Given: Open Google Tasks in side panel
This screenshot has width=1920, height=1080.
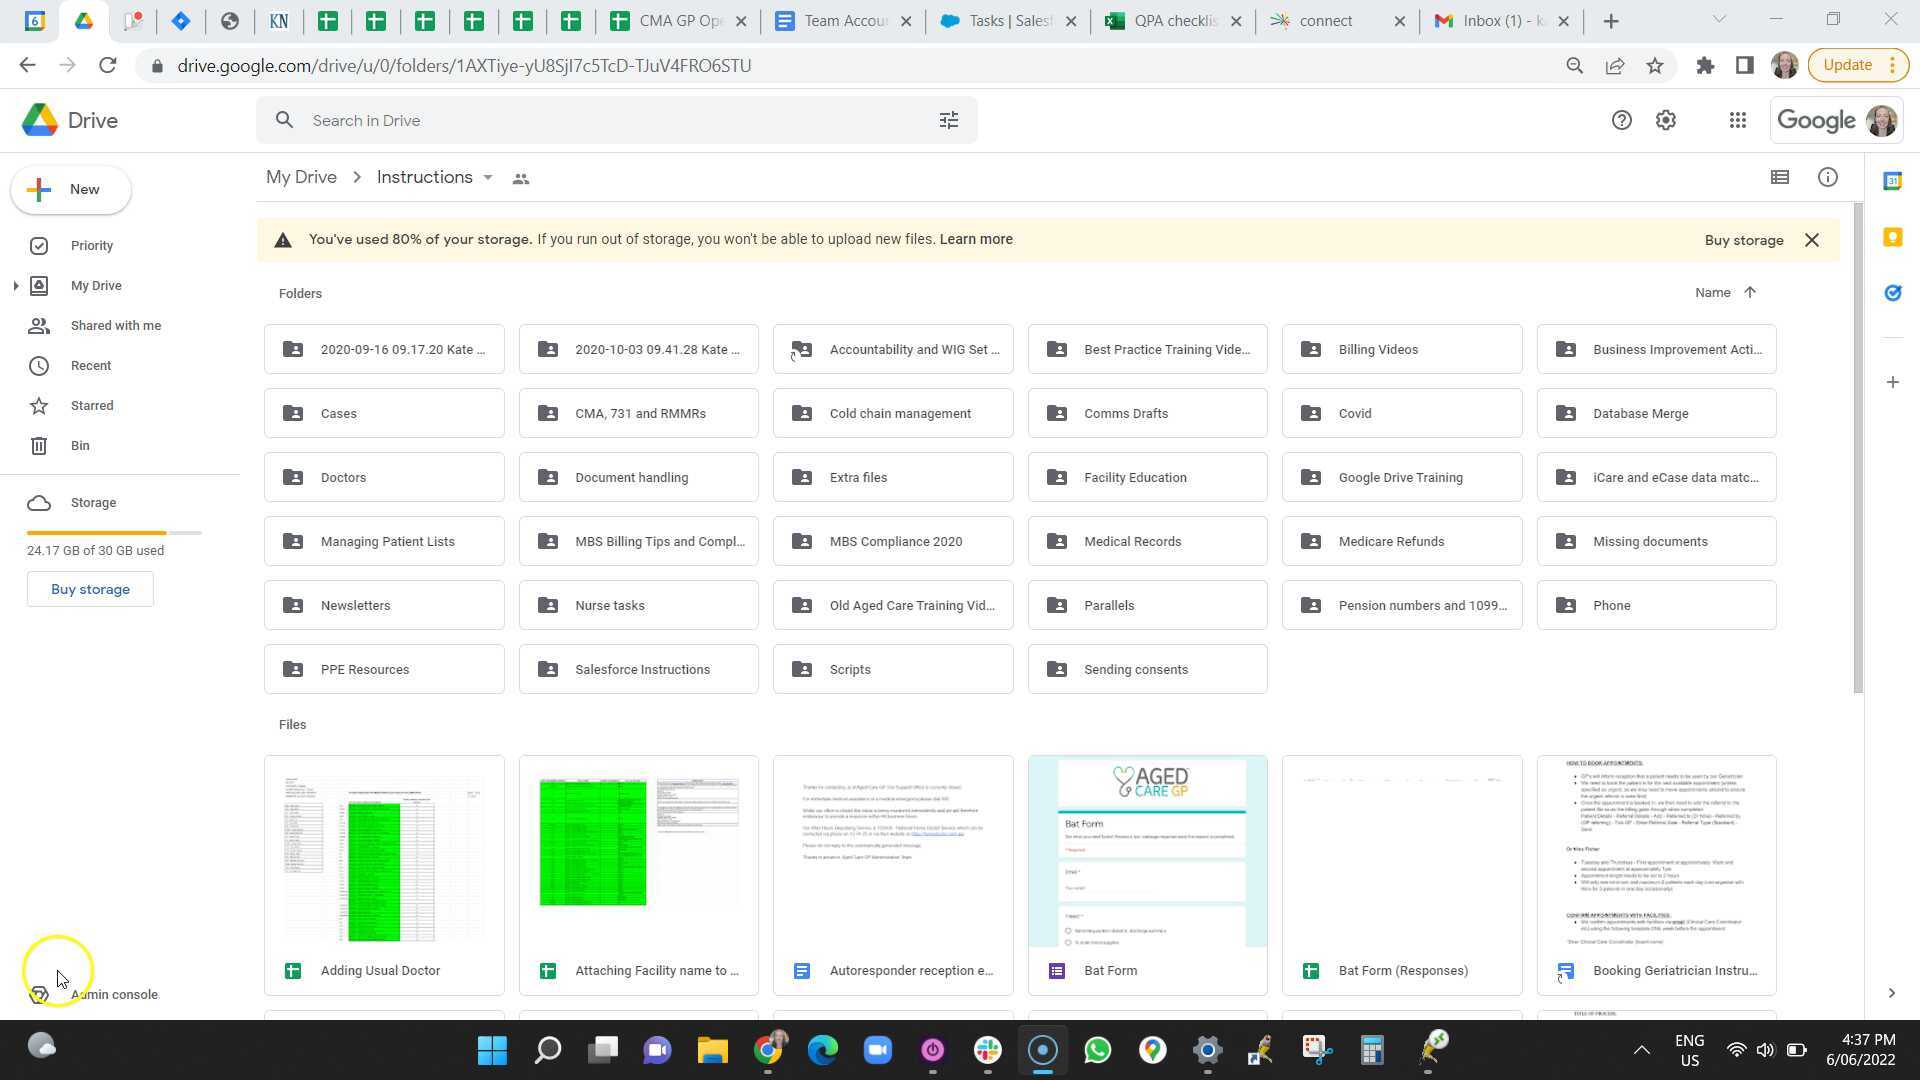Looking at the screenshot, I should pos(1891,293).
